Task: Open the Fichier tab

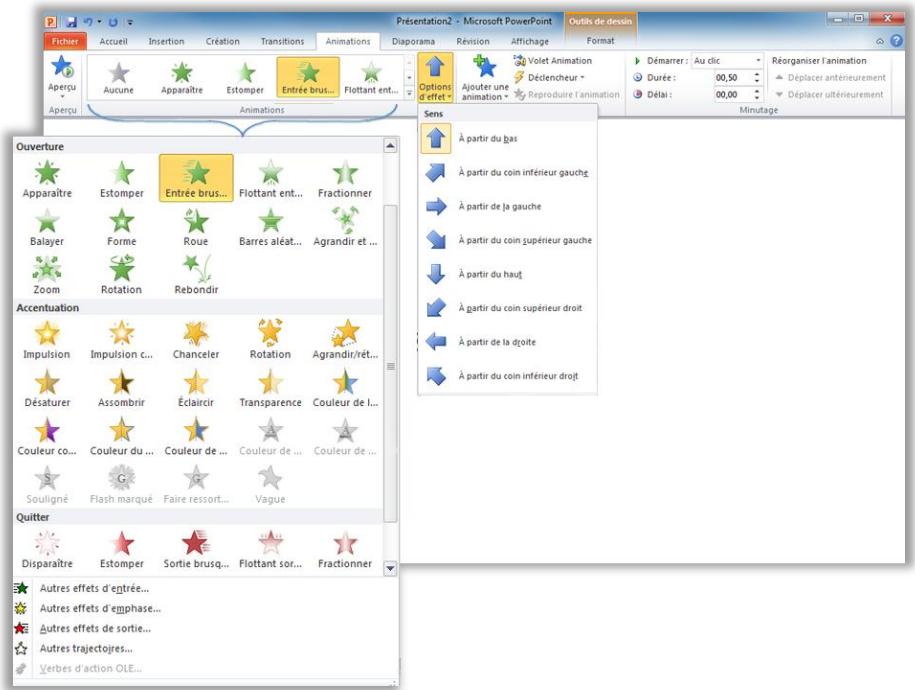Action: point(65,41)
